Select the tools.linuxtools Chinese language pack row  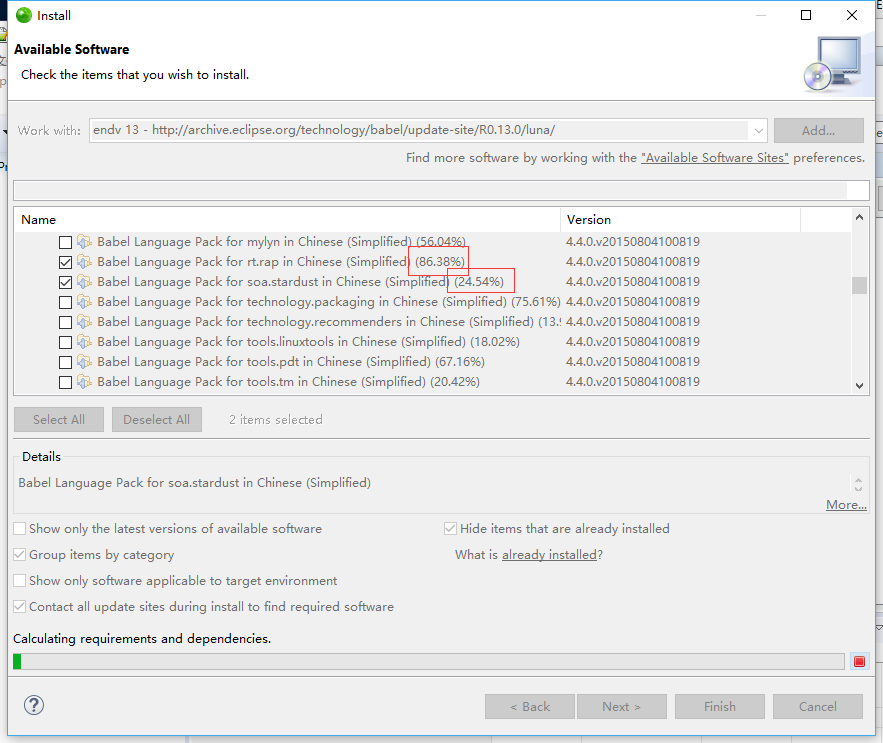click(x=433, y=342)
